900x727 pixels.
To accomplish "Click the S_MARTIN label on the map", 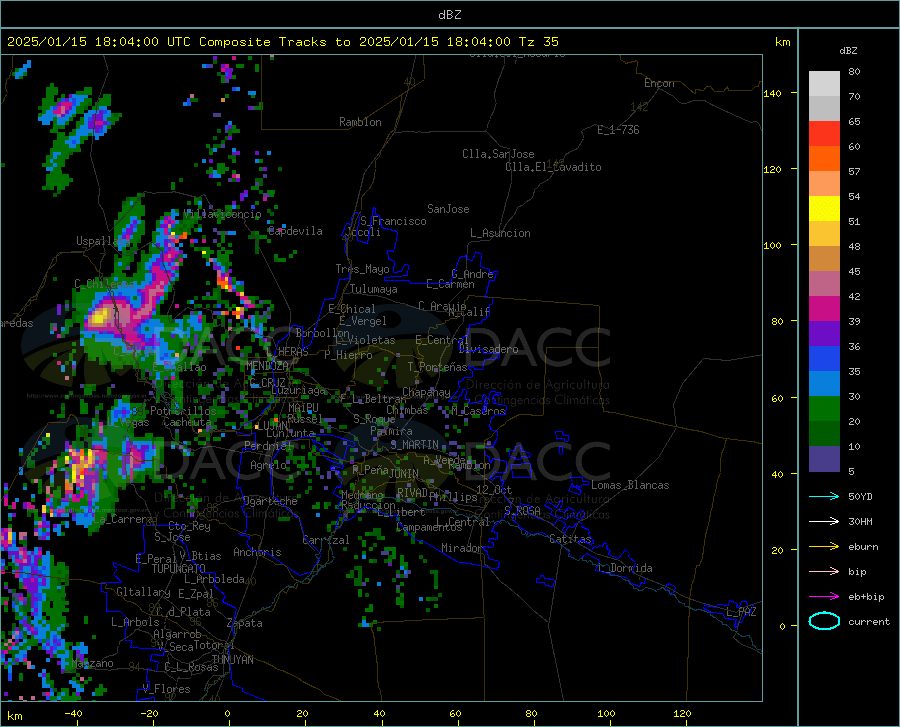I will tap(414, 445).
